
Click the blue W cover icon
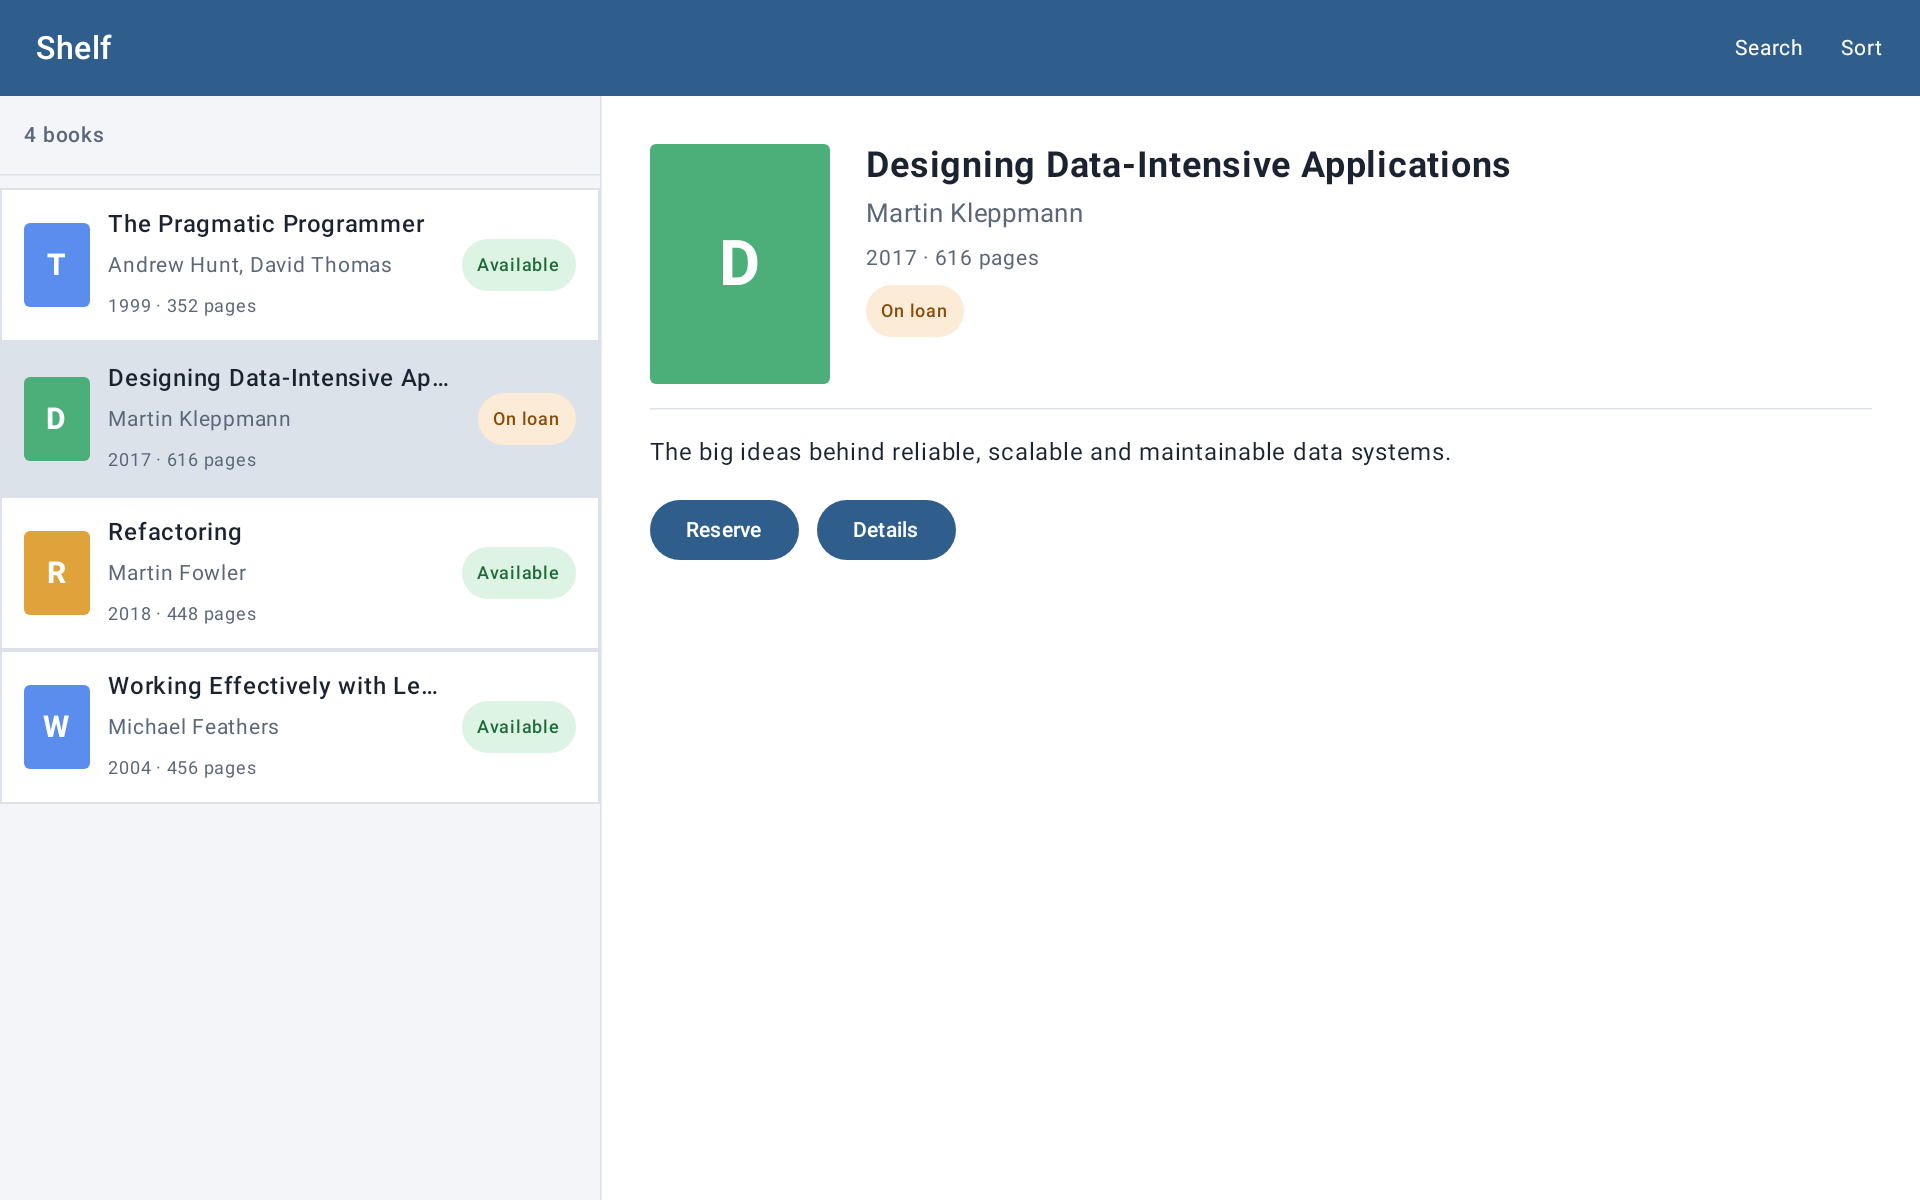tap(57, 727)
